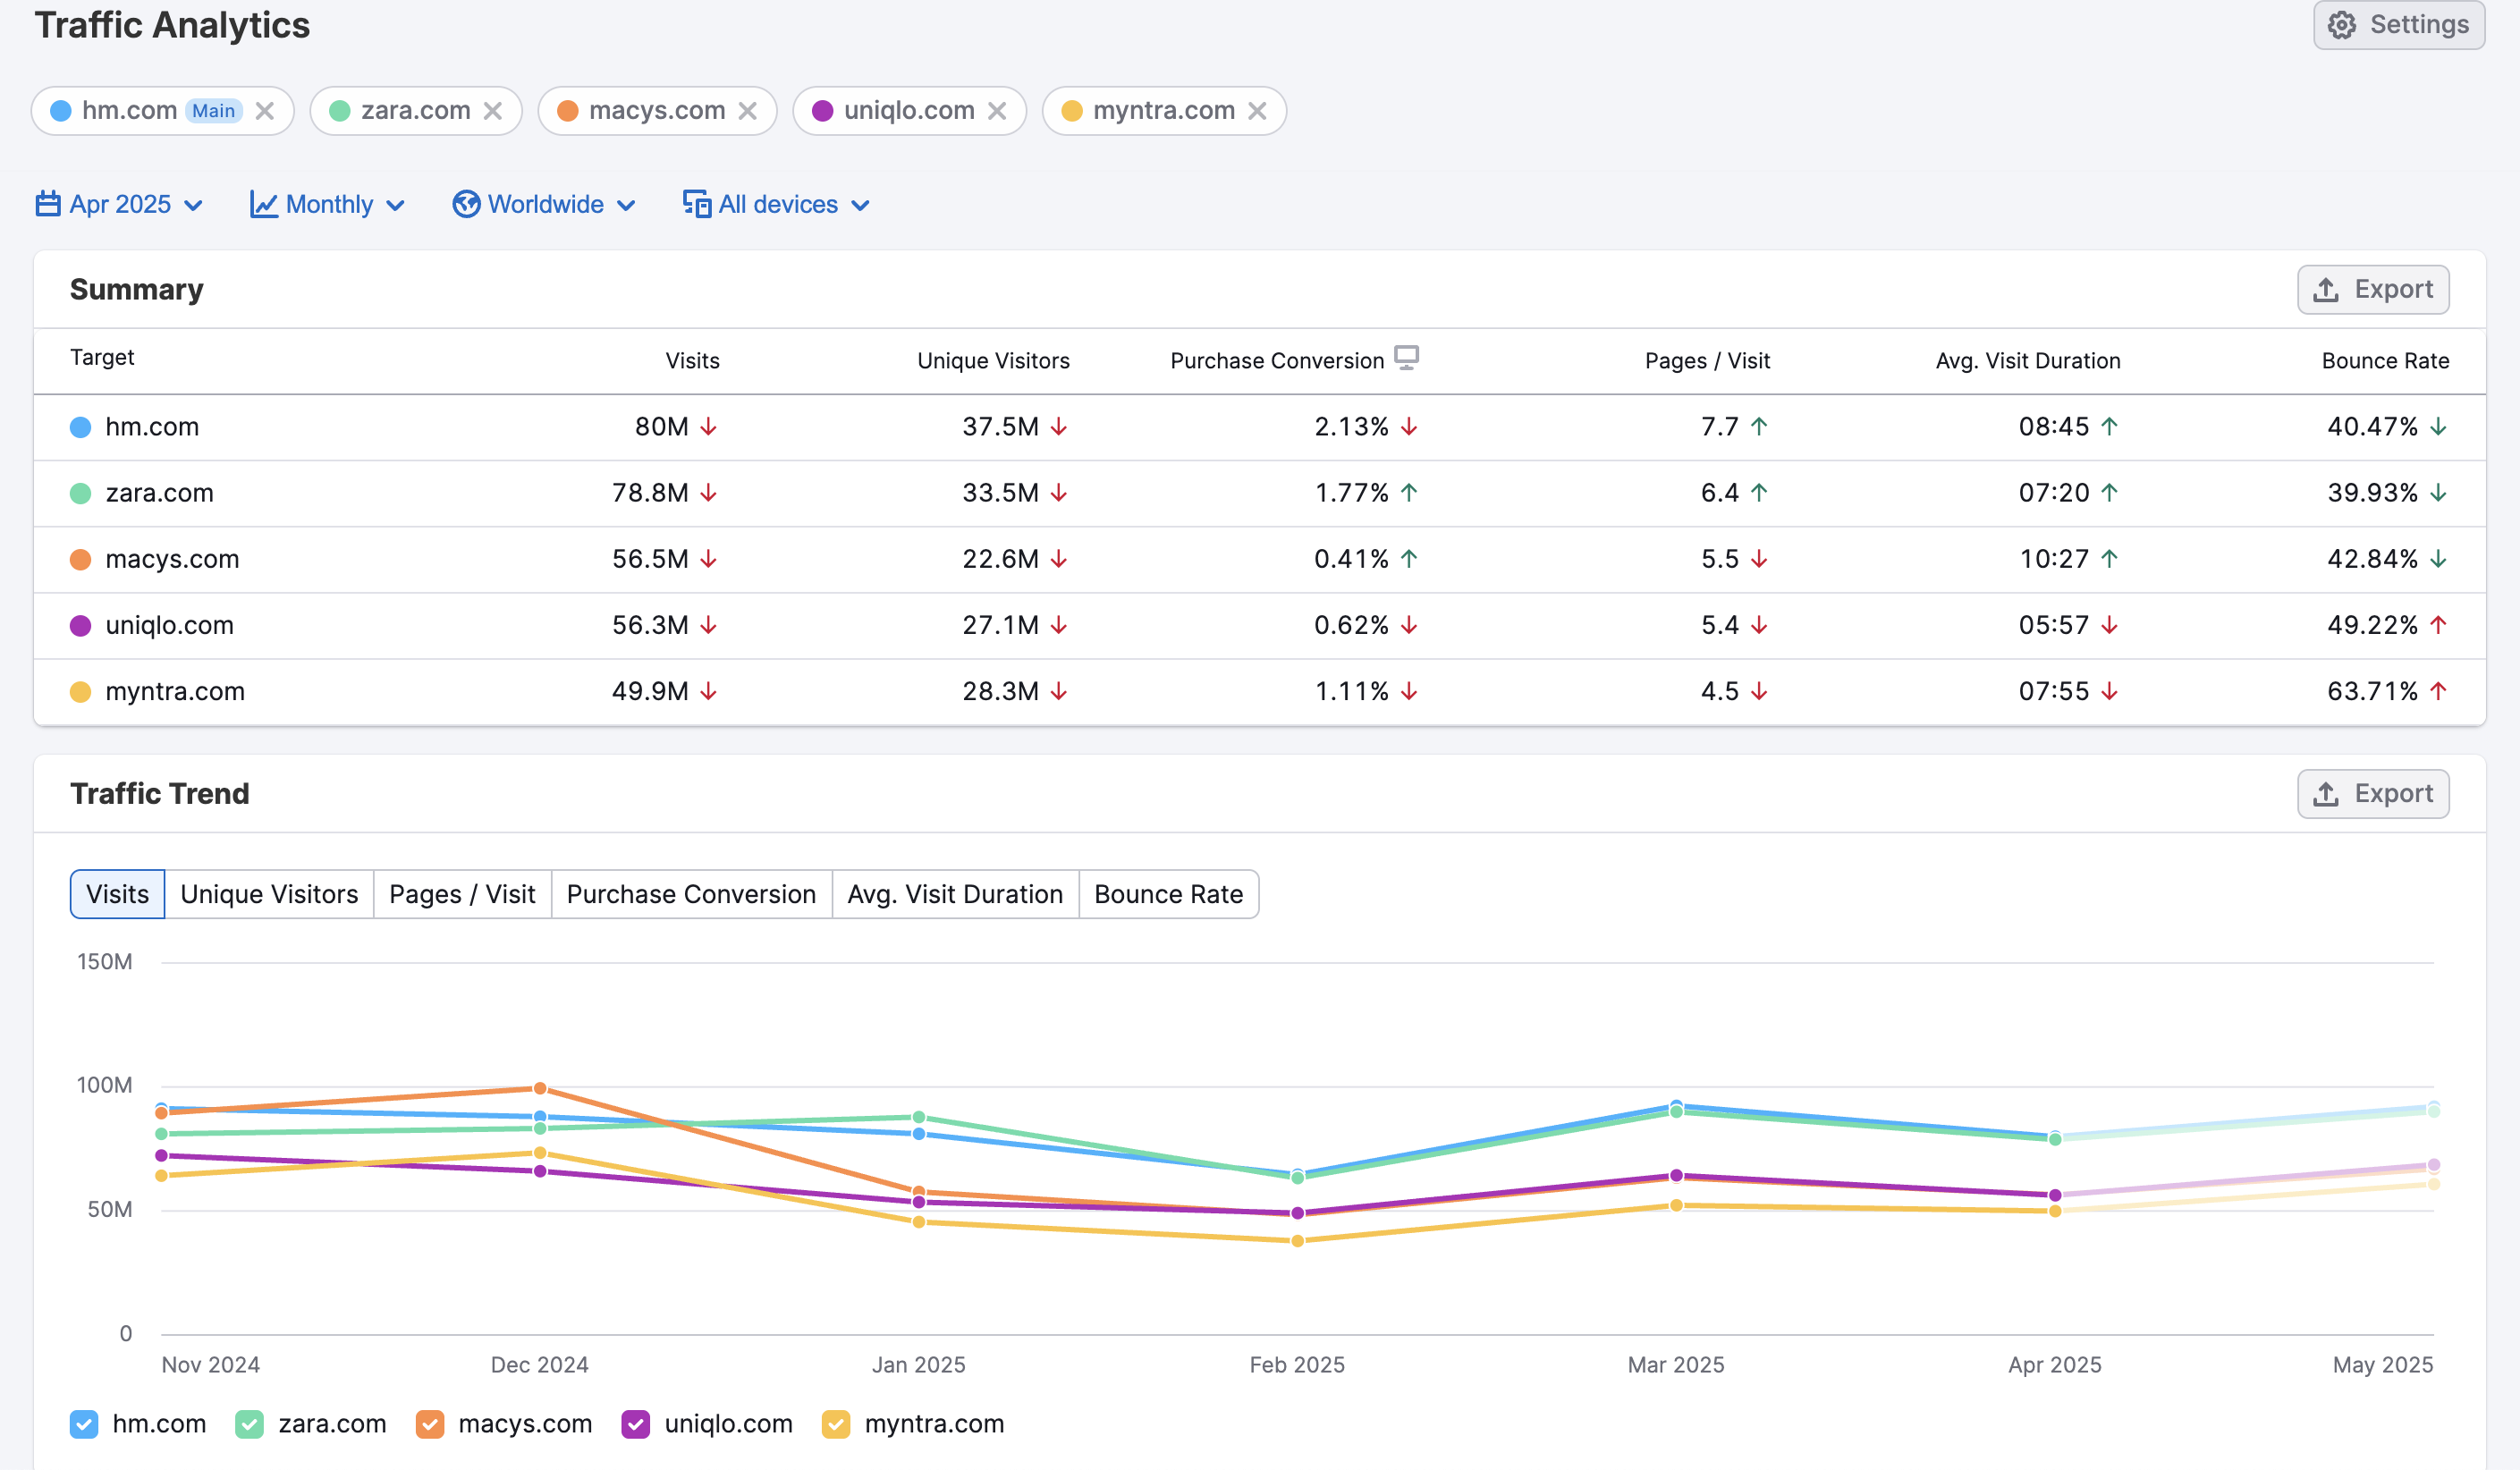Remove the uniqlo.com domain chip
The width and height of the screenshot is (2520, 1470).
[x=997, y=111]
